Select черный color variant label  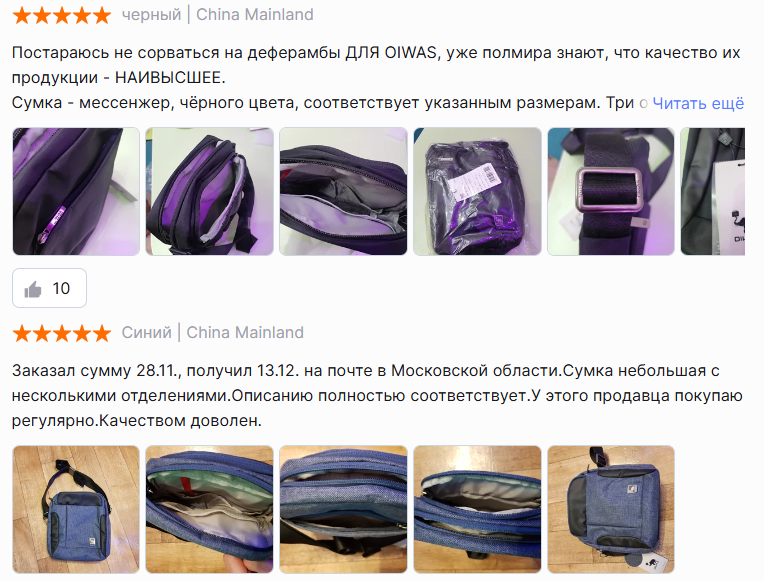[151, 15]
